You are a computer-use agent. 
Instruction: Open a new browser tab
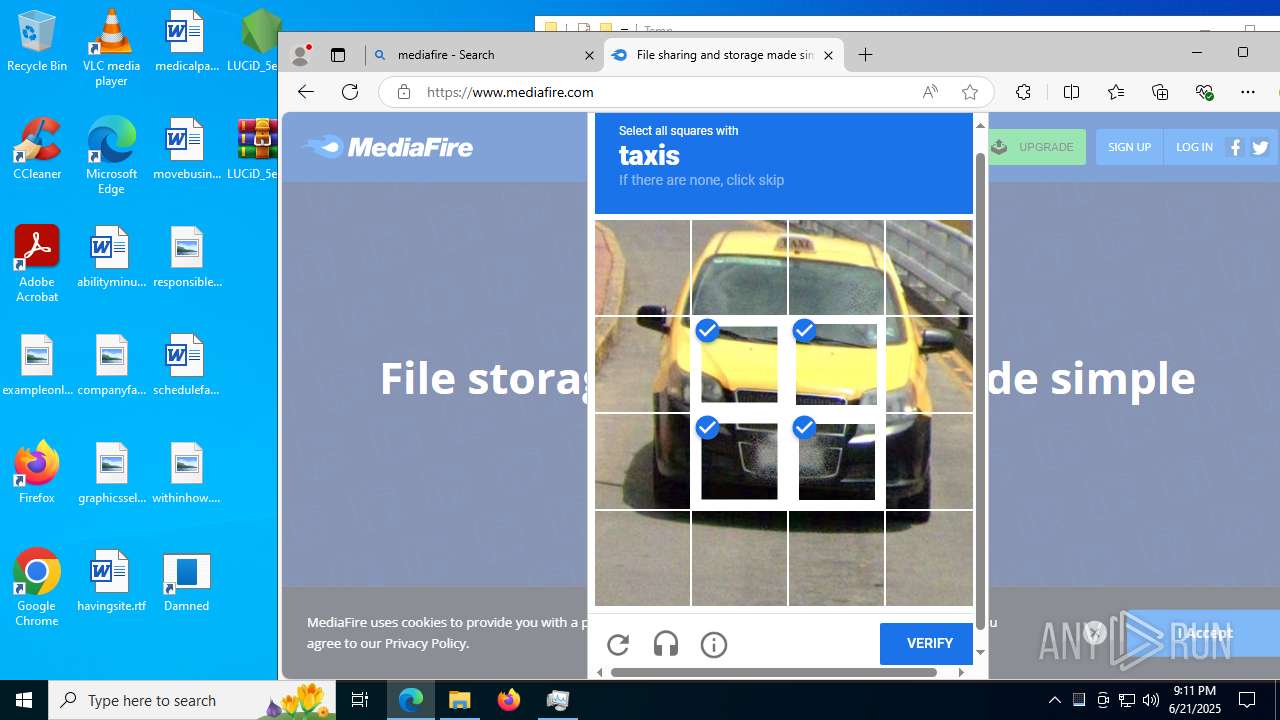[866, 55]
